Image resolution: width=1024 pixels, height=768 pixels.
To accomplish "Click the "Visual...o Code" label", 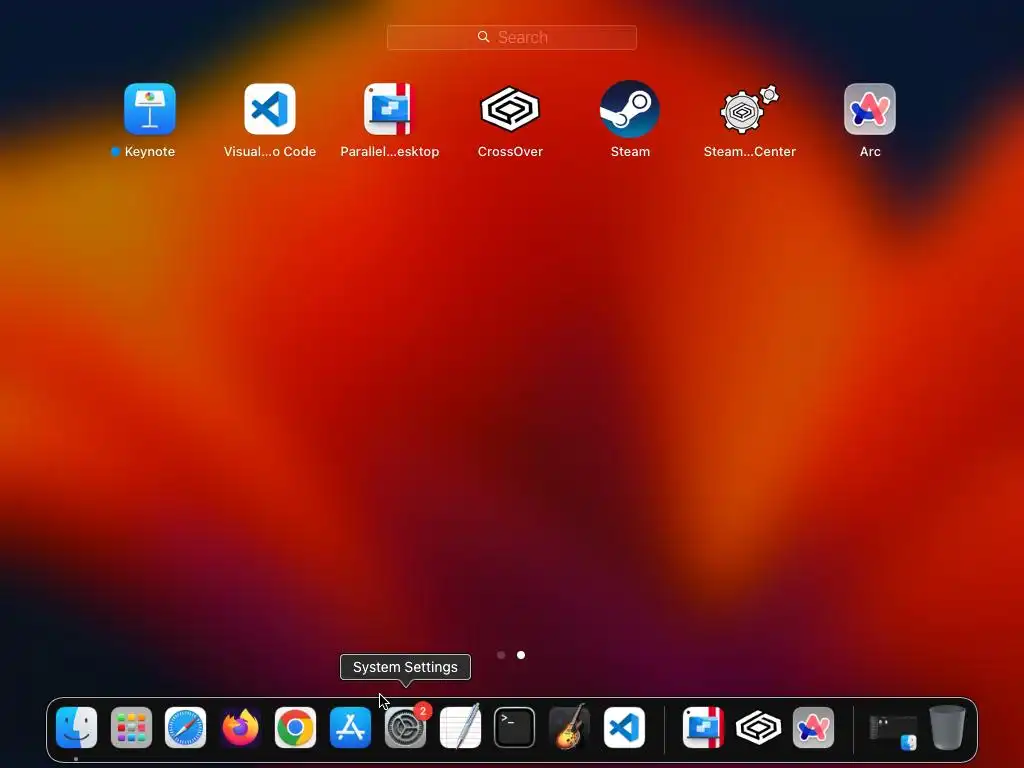I will coord(270,152).
